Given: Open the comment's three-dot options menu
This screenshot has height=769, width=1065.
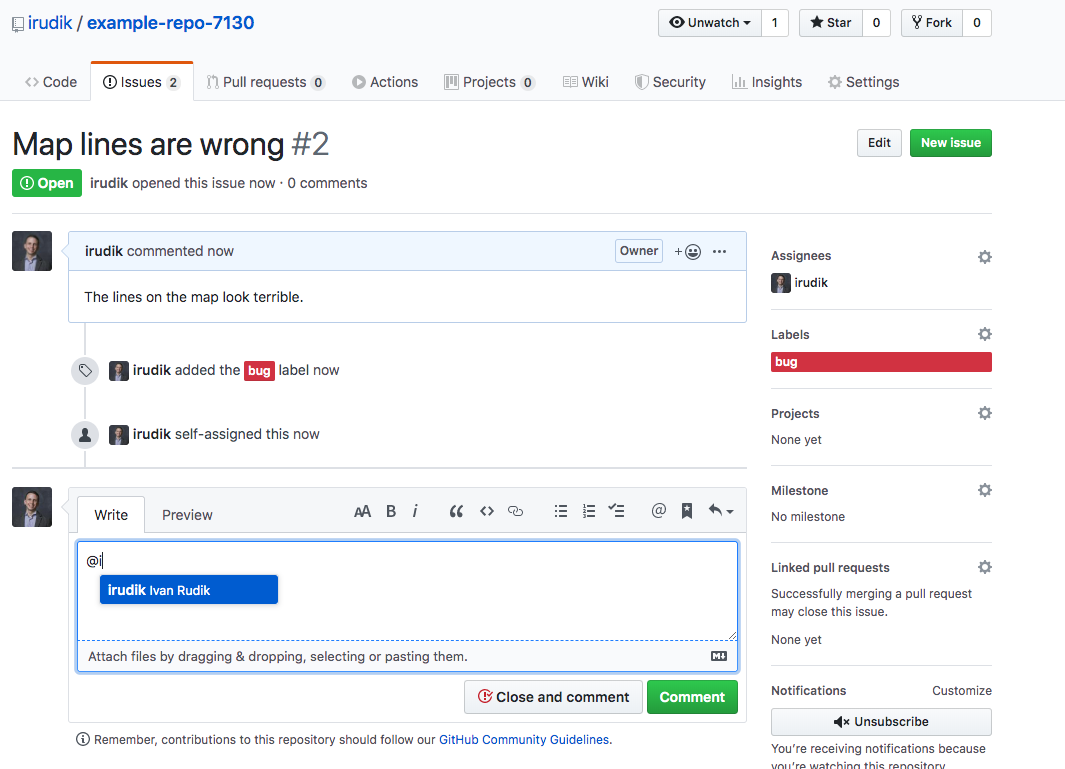Looking at the screenshot, I should click(719, 252).
